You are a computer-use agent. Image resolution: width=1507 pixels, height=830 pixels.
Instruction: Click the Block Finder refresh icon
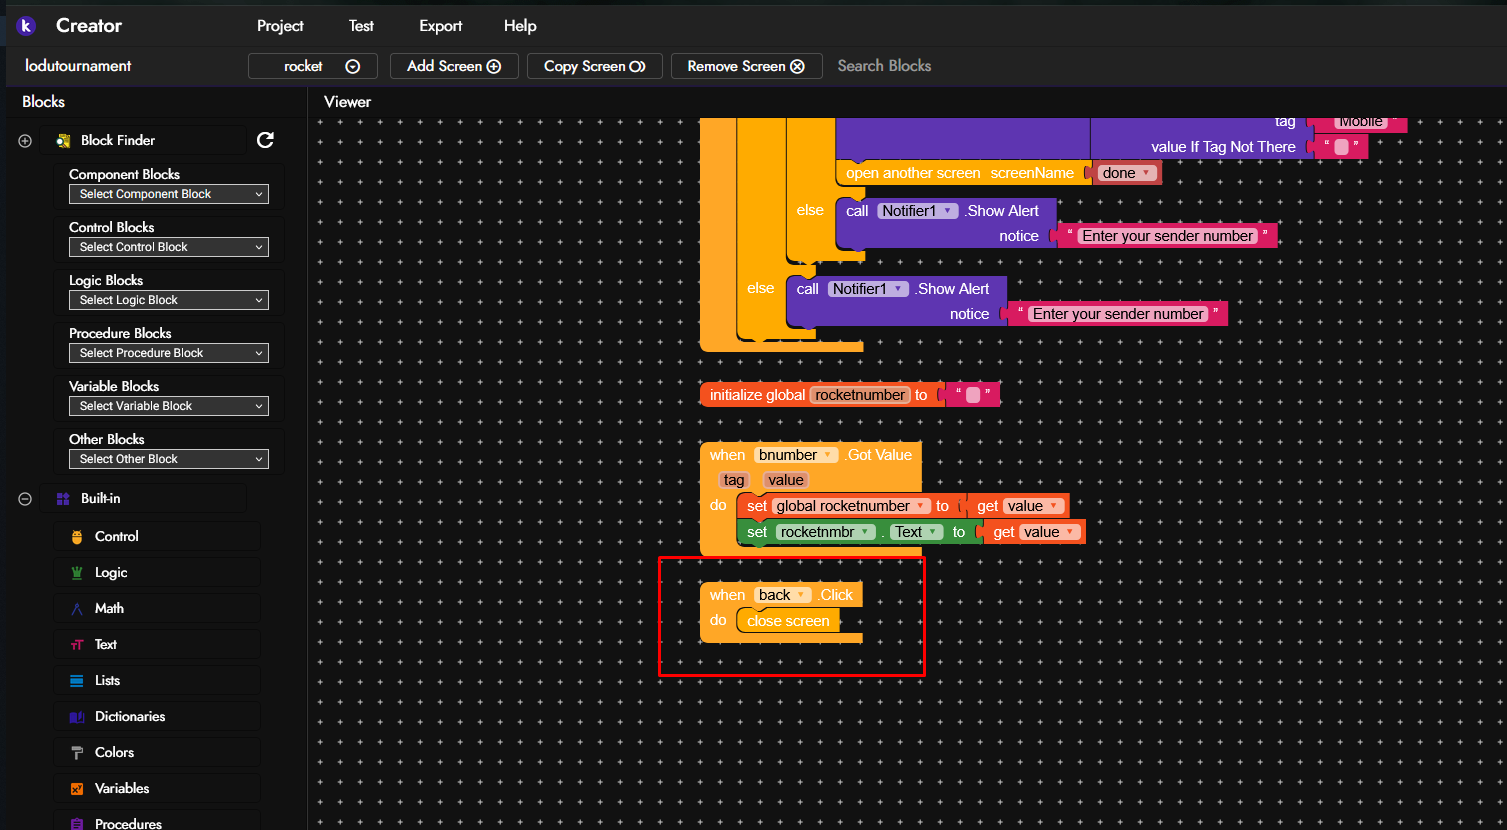(265, 140)
